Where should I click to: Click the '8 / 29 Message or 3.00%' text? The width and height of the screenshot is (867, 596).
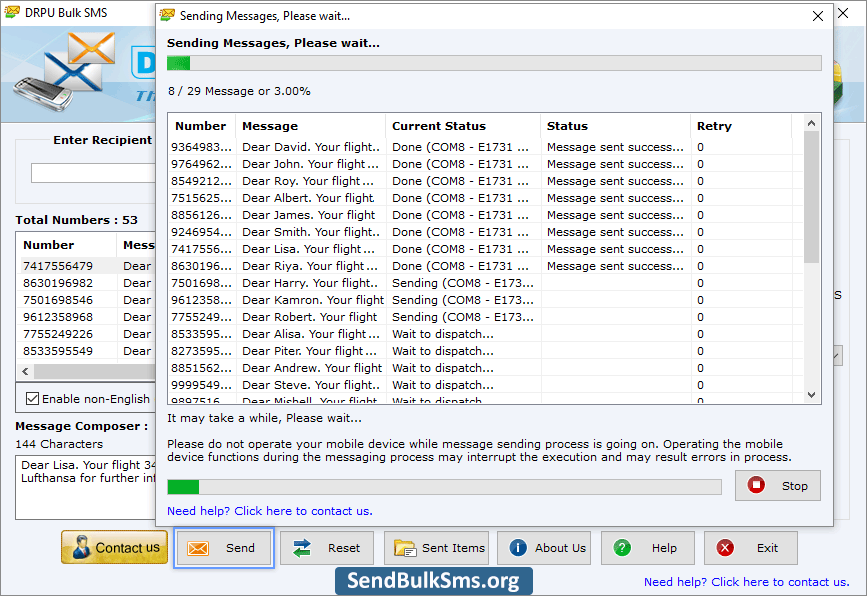pos(239,91)
